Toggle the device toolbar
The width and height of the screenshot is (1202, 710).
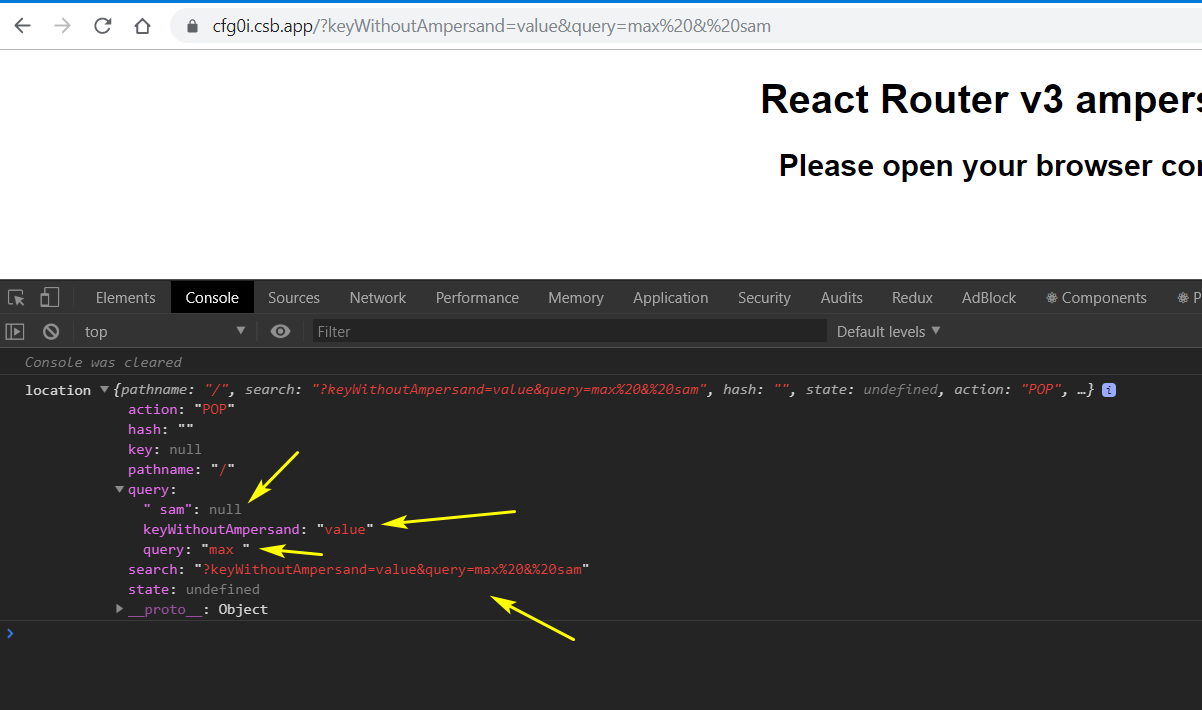pyautogui.click(x=49, y=296)
